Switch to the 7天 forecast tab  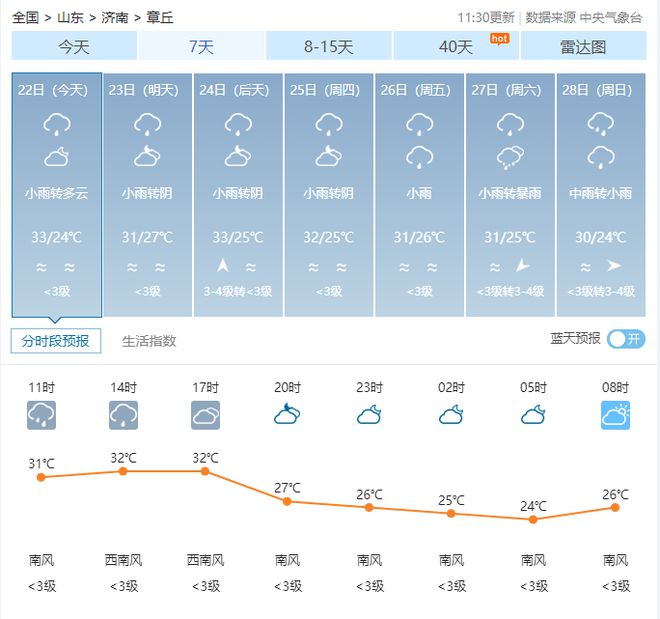[202, 45]
